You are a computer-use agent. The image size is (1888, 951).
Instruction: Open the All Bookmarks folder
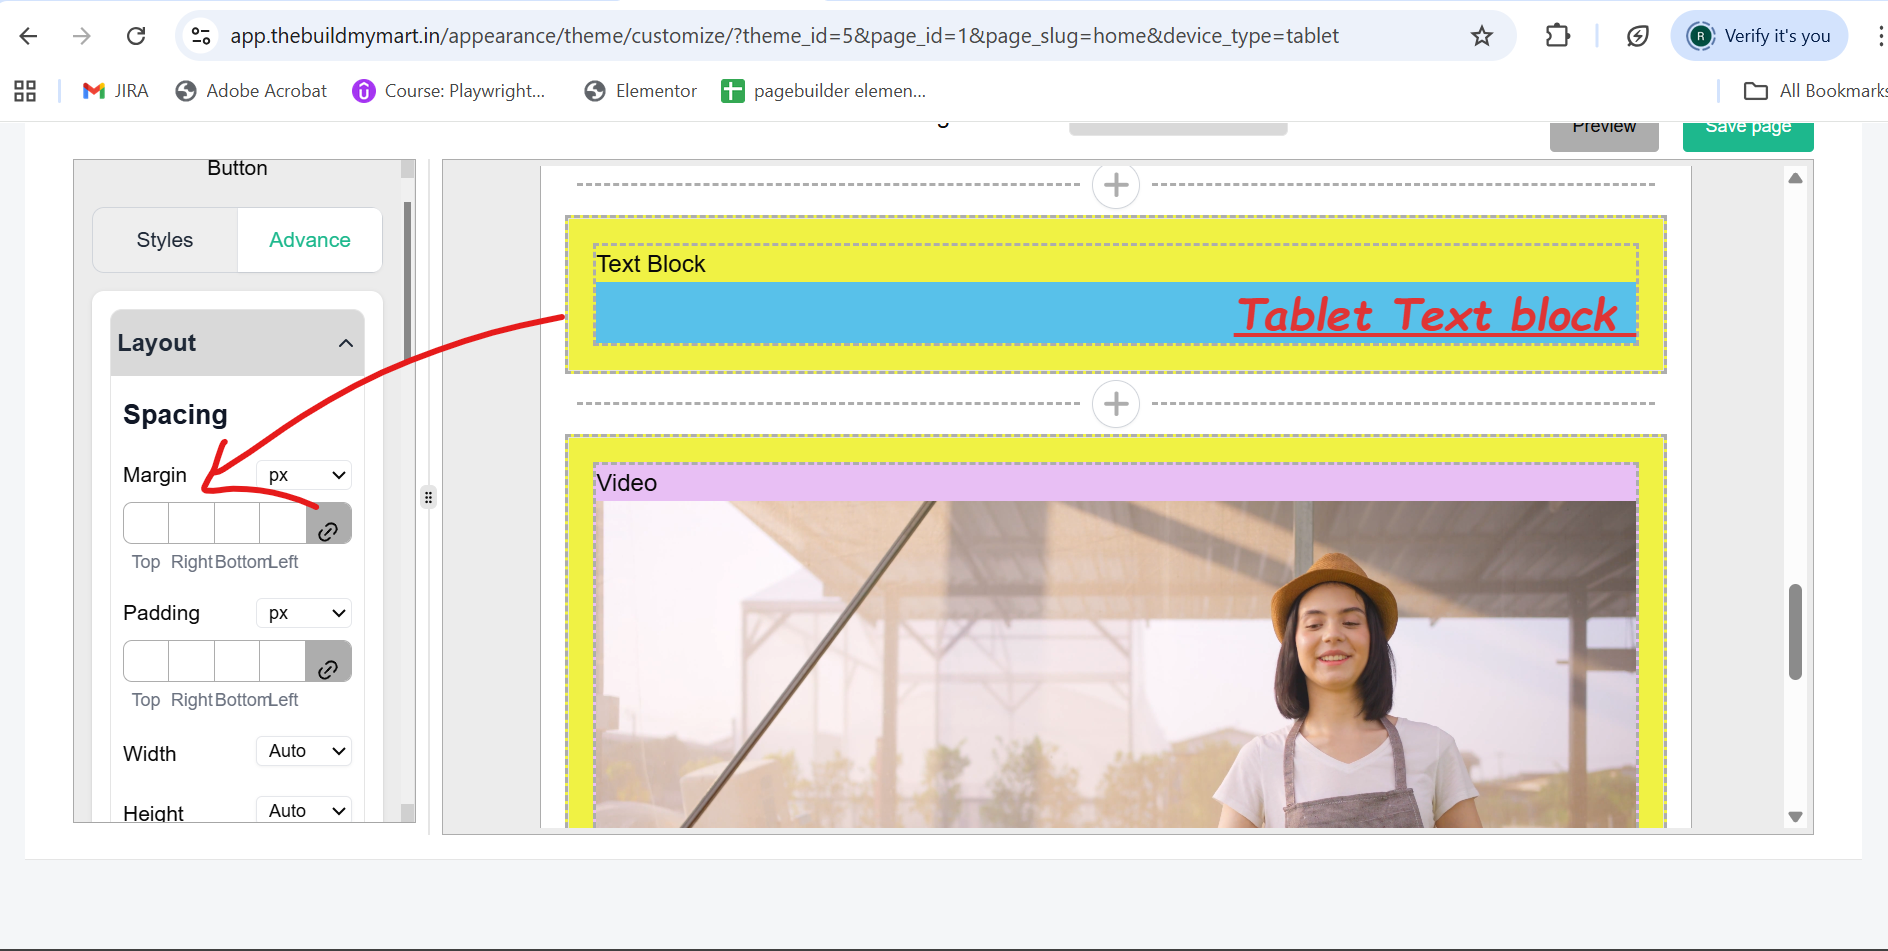(1815, 91)
